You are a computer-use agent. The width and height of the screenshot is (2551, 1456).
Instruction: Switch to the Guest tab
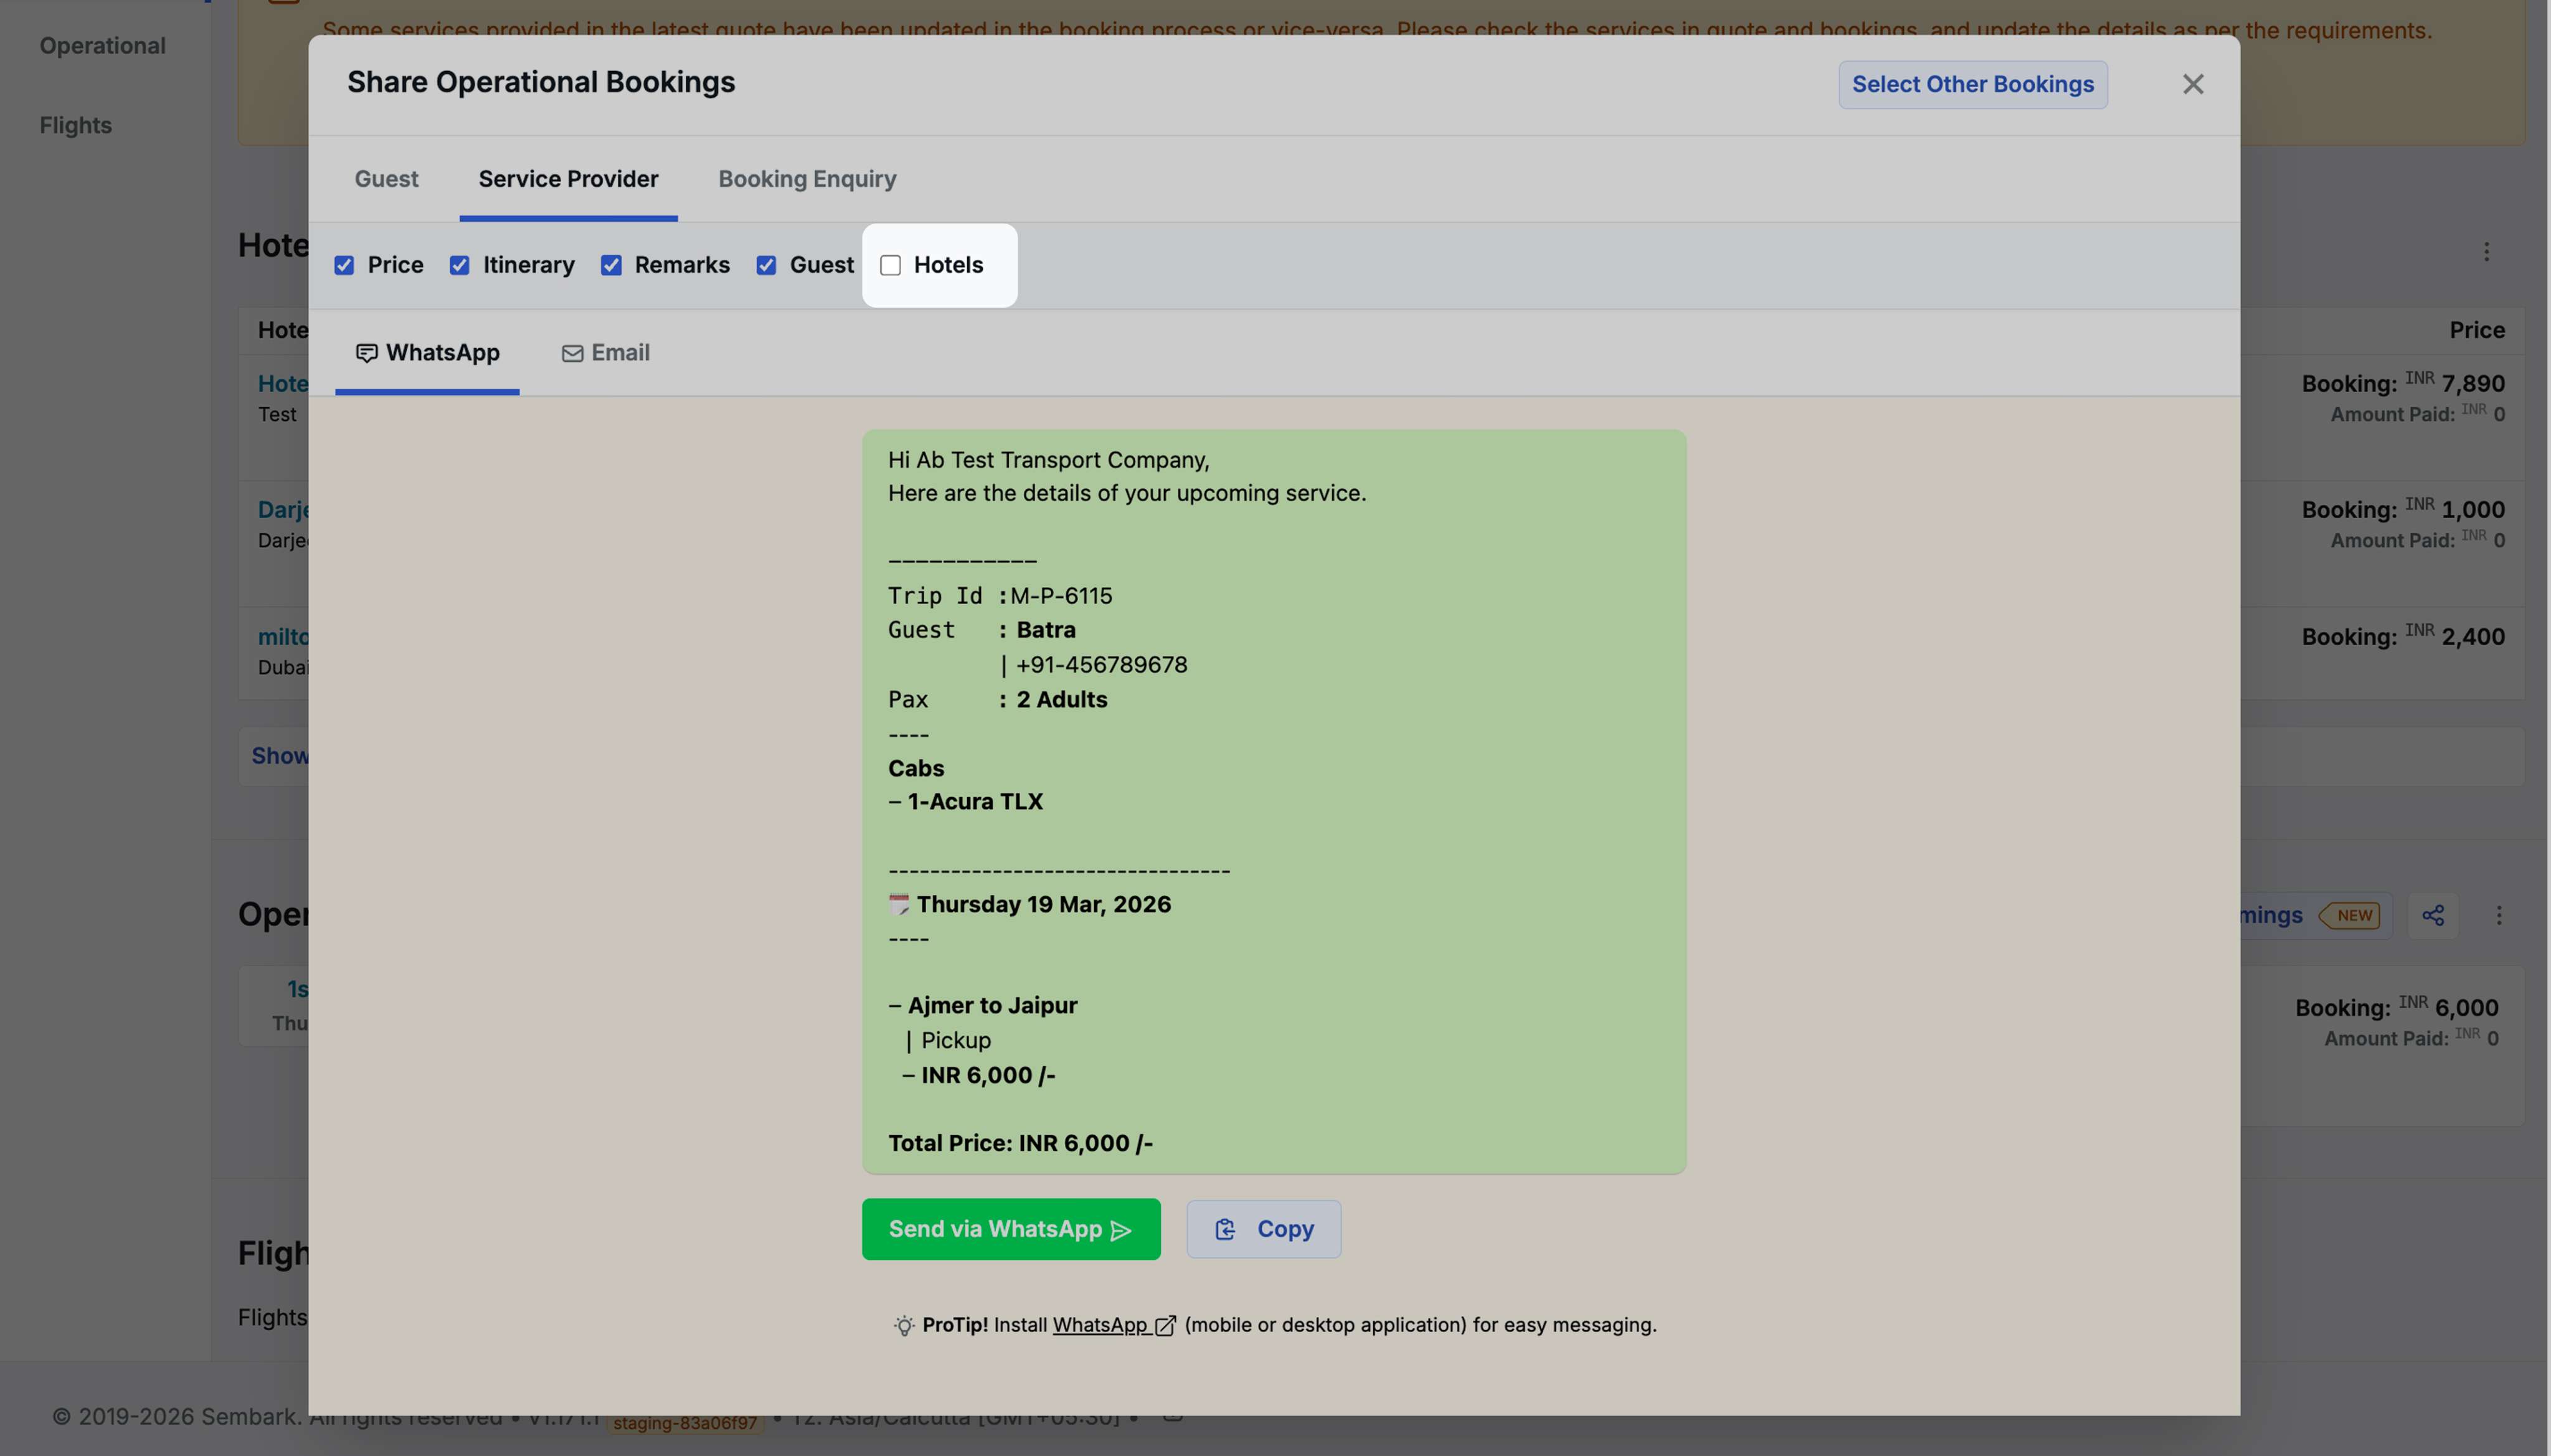[386, 179]
